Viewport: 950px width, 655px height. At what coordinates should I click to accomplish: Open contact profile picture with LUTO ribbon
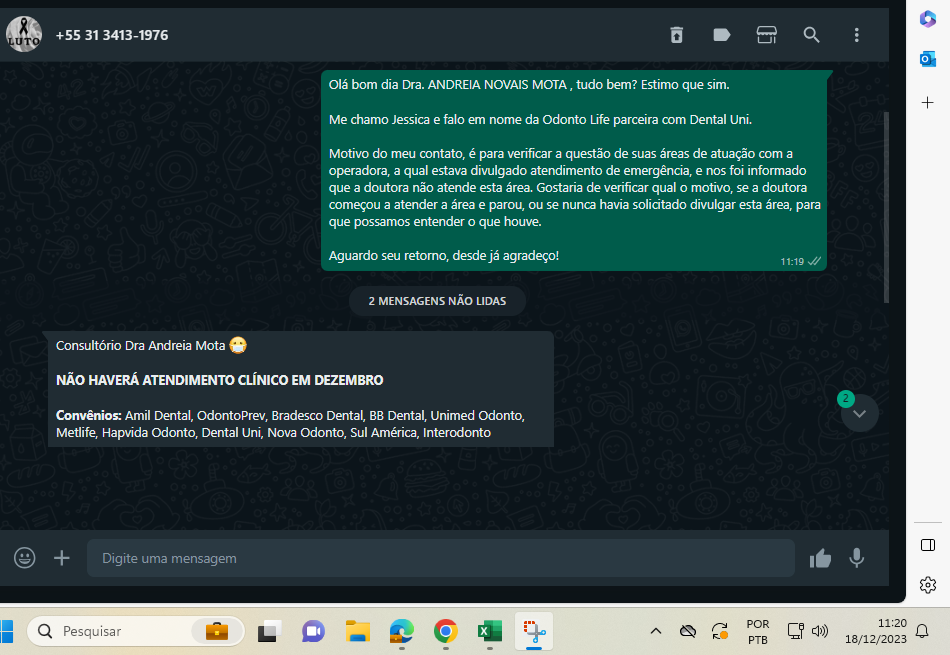coord(24,35)
